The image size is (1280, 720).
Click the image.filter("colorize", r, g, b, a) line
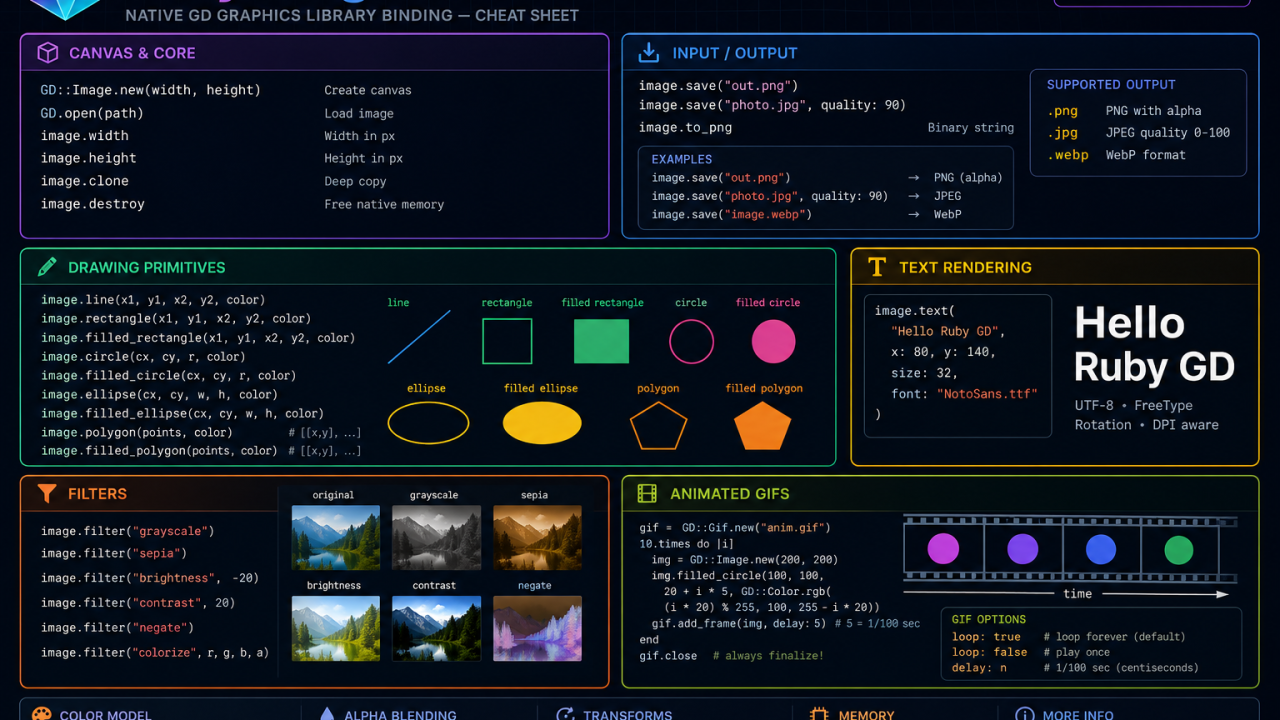point(155,652)
